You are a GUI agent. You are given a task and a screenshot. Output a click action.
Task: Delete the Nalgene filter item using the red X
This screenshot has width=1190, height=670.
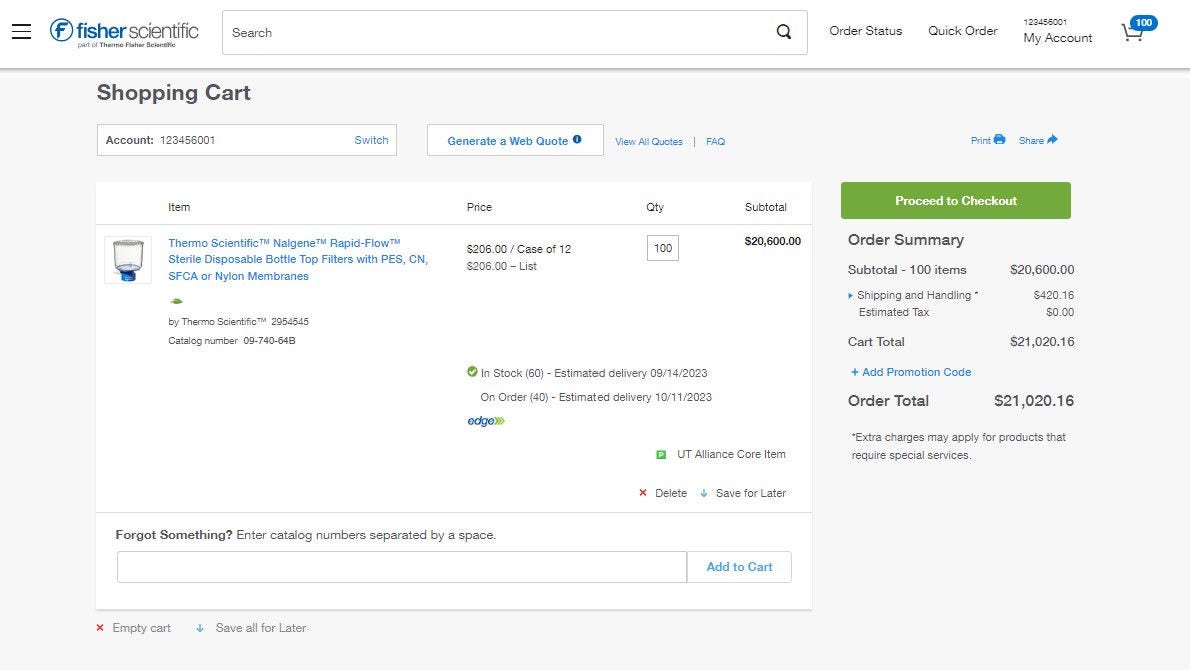click(642, 493)
